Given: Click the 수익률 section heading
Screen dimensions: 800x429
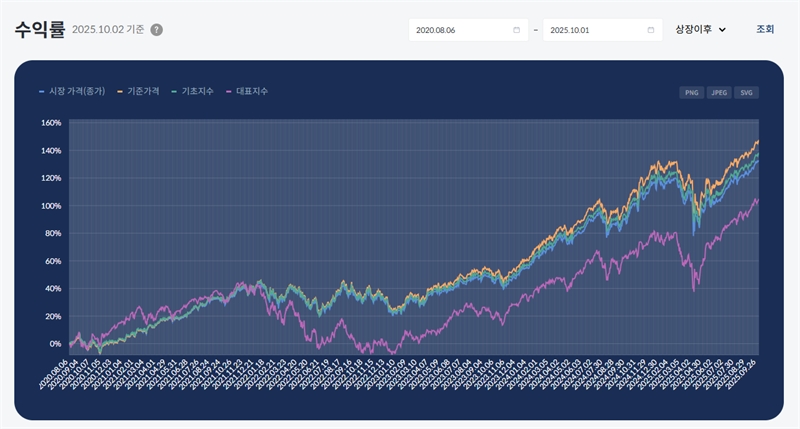Looking at the screenshot, I should pyautogui.click(x=39, y=29).
